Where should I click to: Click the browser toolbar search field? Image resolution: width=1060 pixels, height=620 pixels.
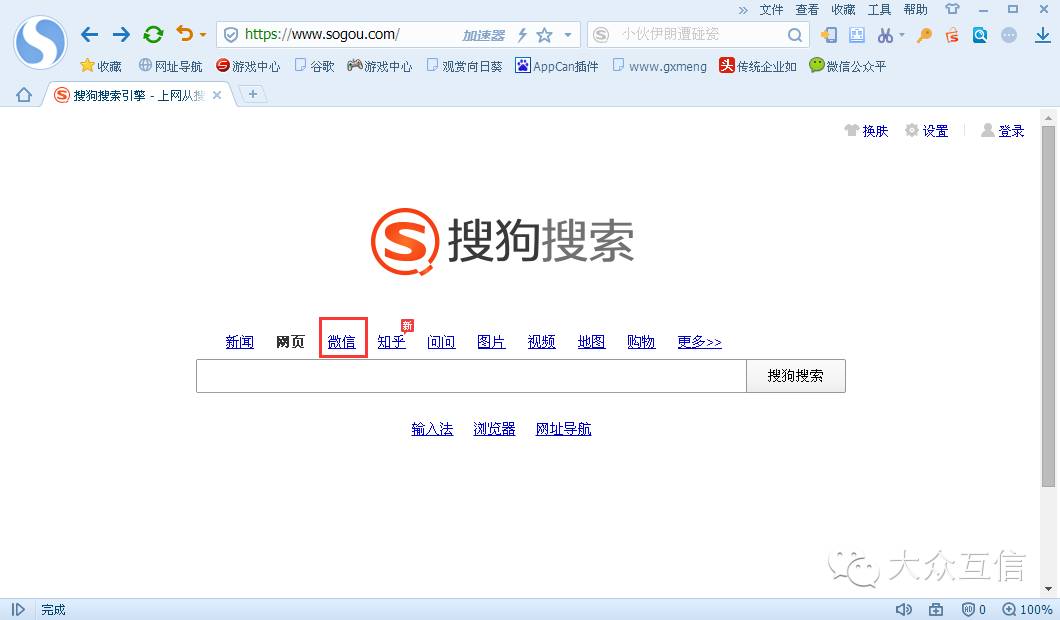tap(700, 34)
